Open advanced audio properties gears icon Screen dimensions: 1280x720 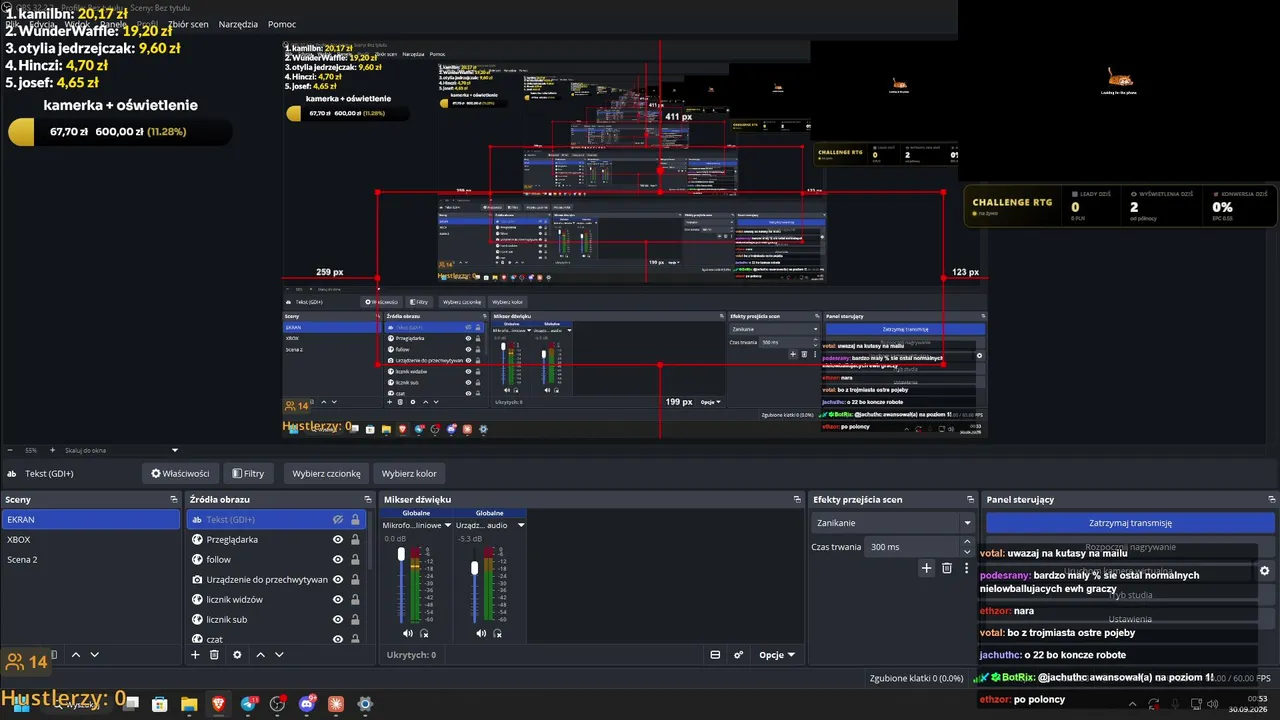click(739, 655)
